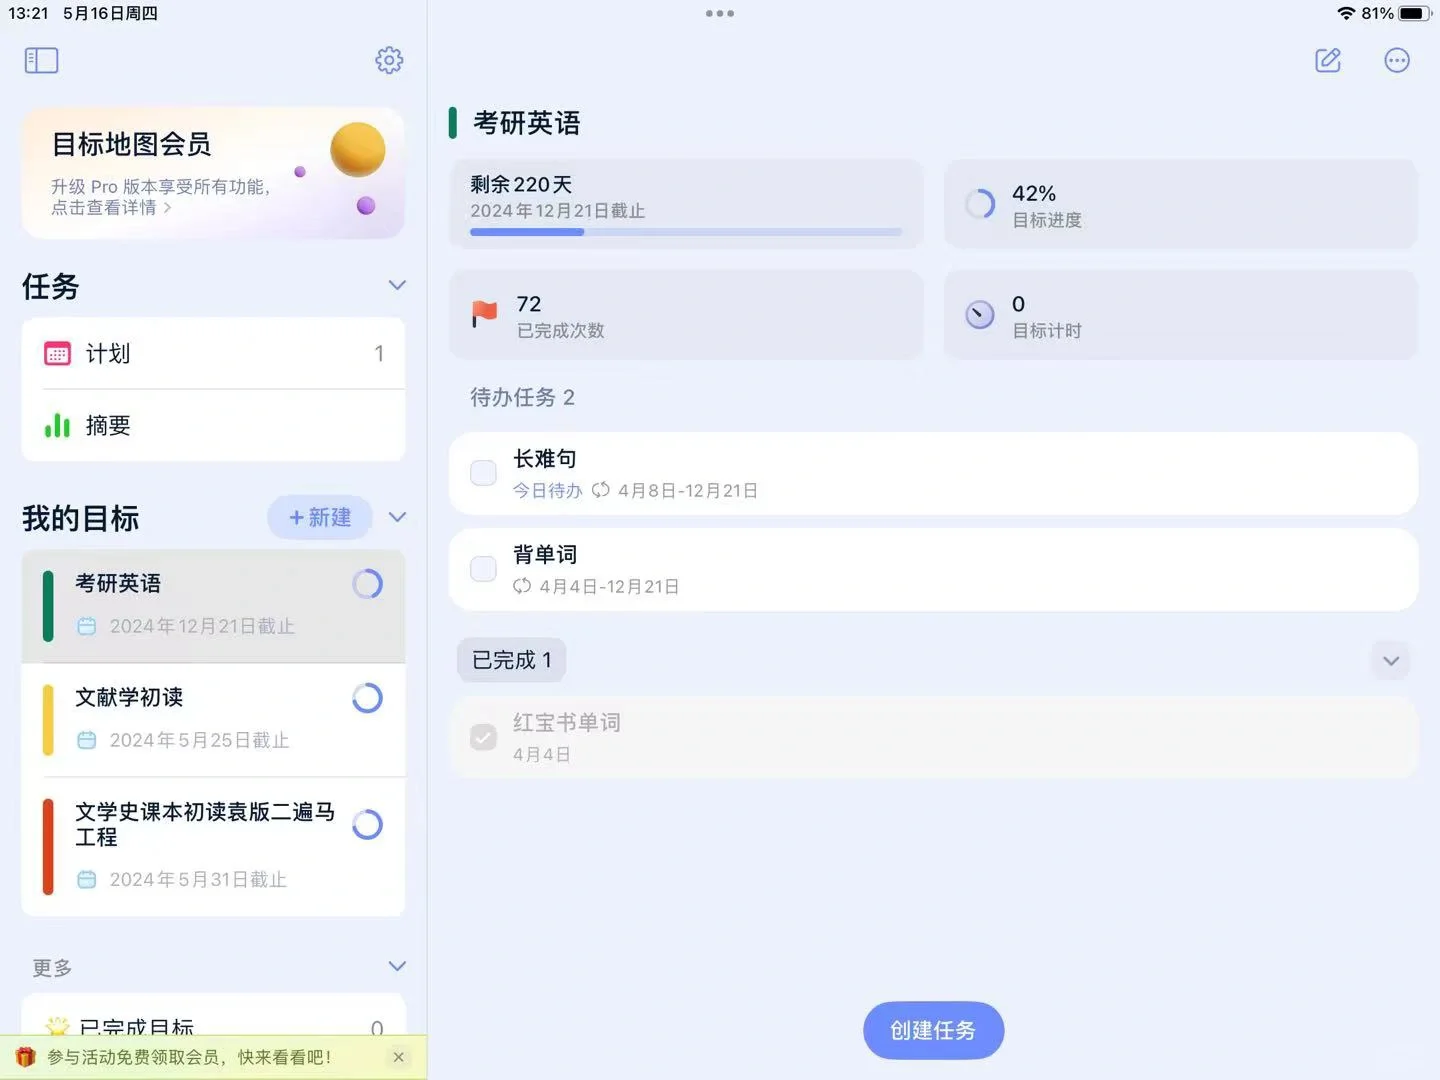Collapse the 任务 section
This screenshot has width=1440, height=1080.
pyautogui.click(x=396, y=285)
